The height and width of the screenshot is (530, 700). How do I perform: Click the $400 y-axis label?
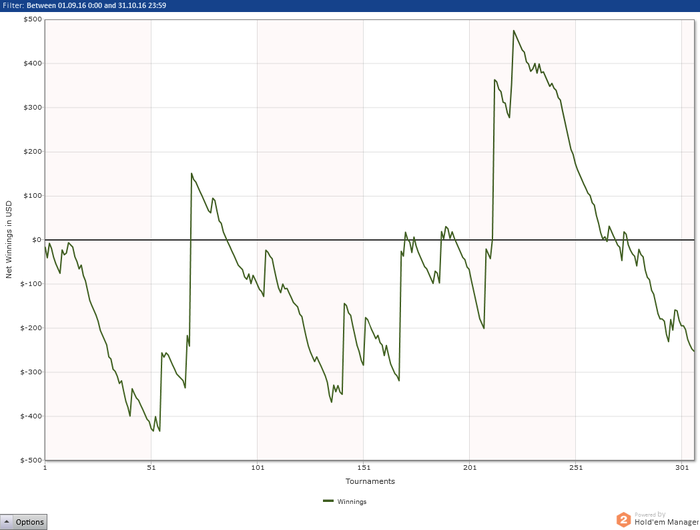33,63
